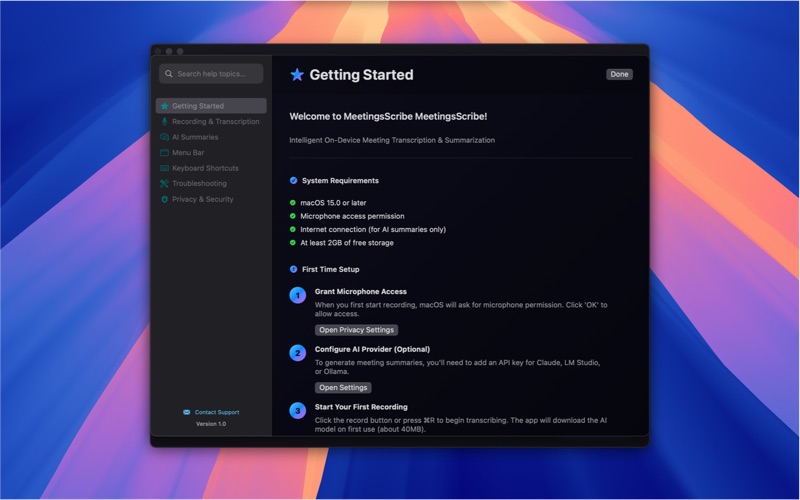The image size is (800, 500).
Task: Click the magnifying glass search icon
Action: point(168,74)
